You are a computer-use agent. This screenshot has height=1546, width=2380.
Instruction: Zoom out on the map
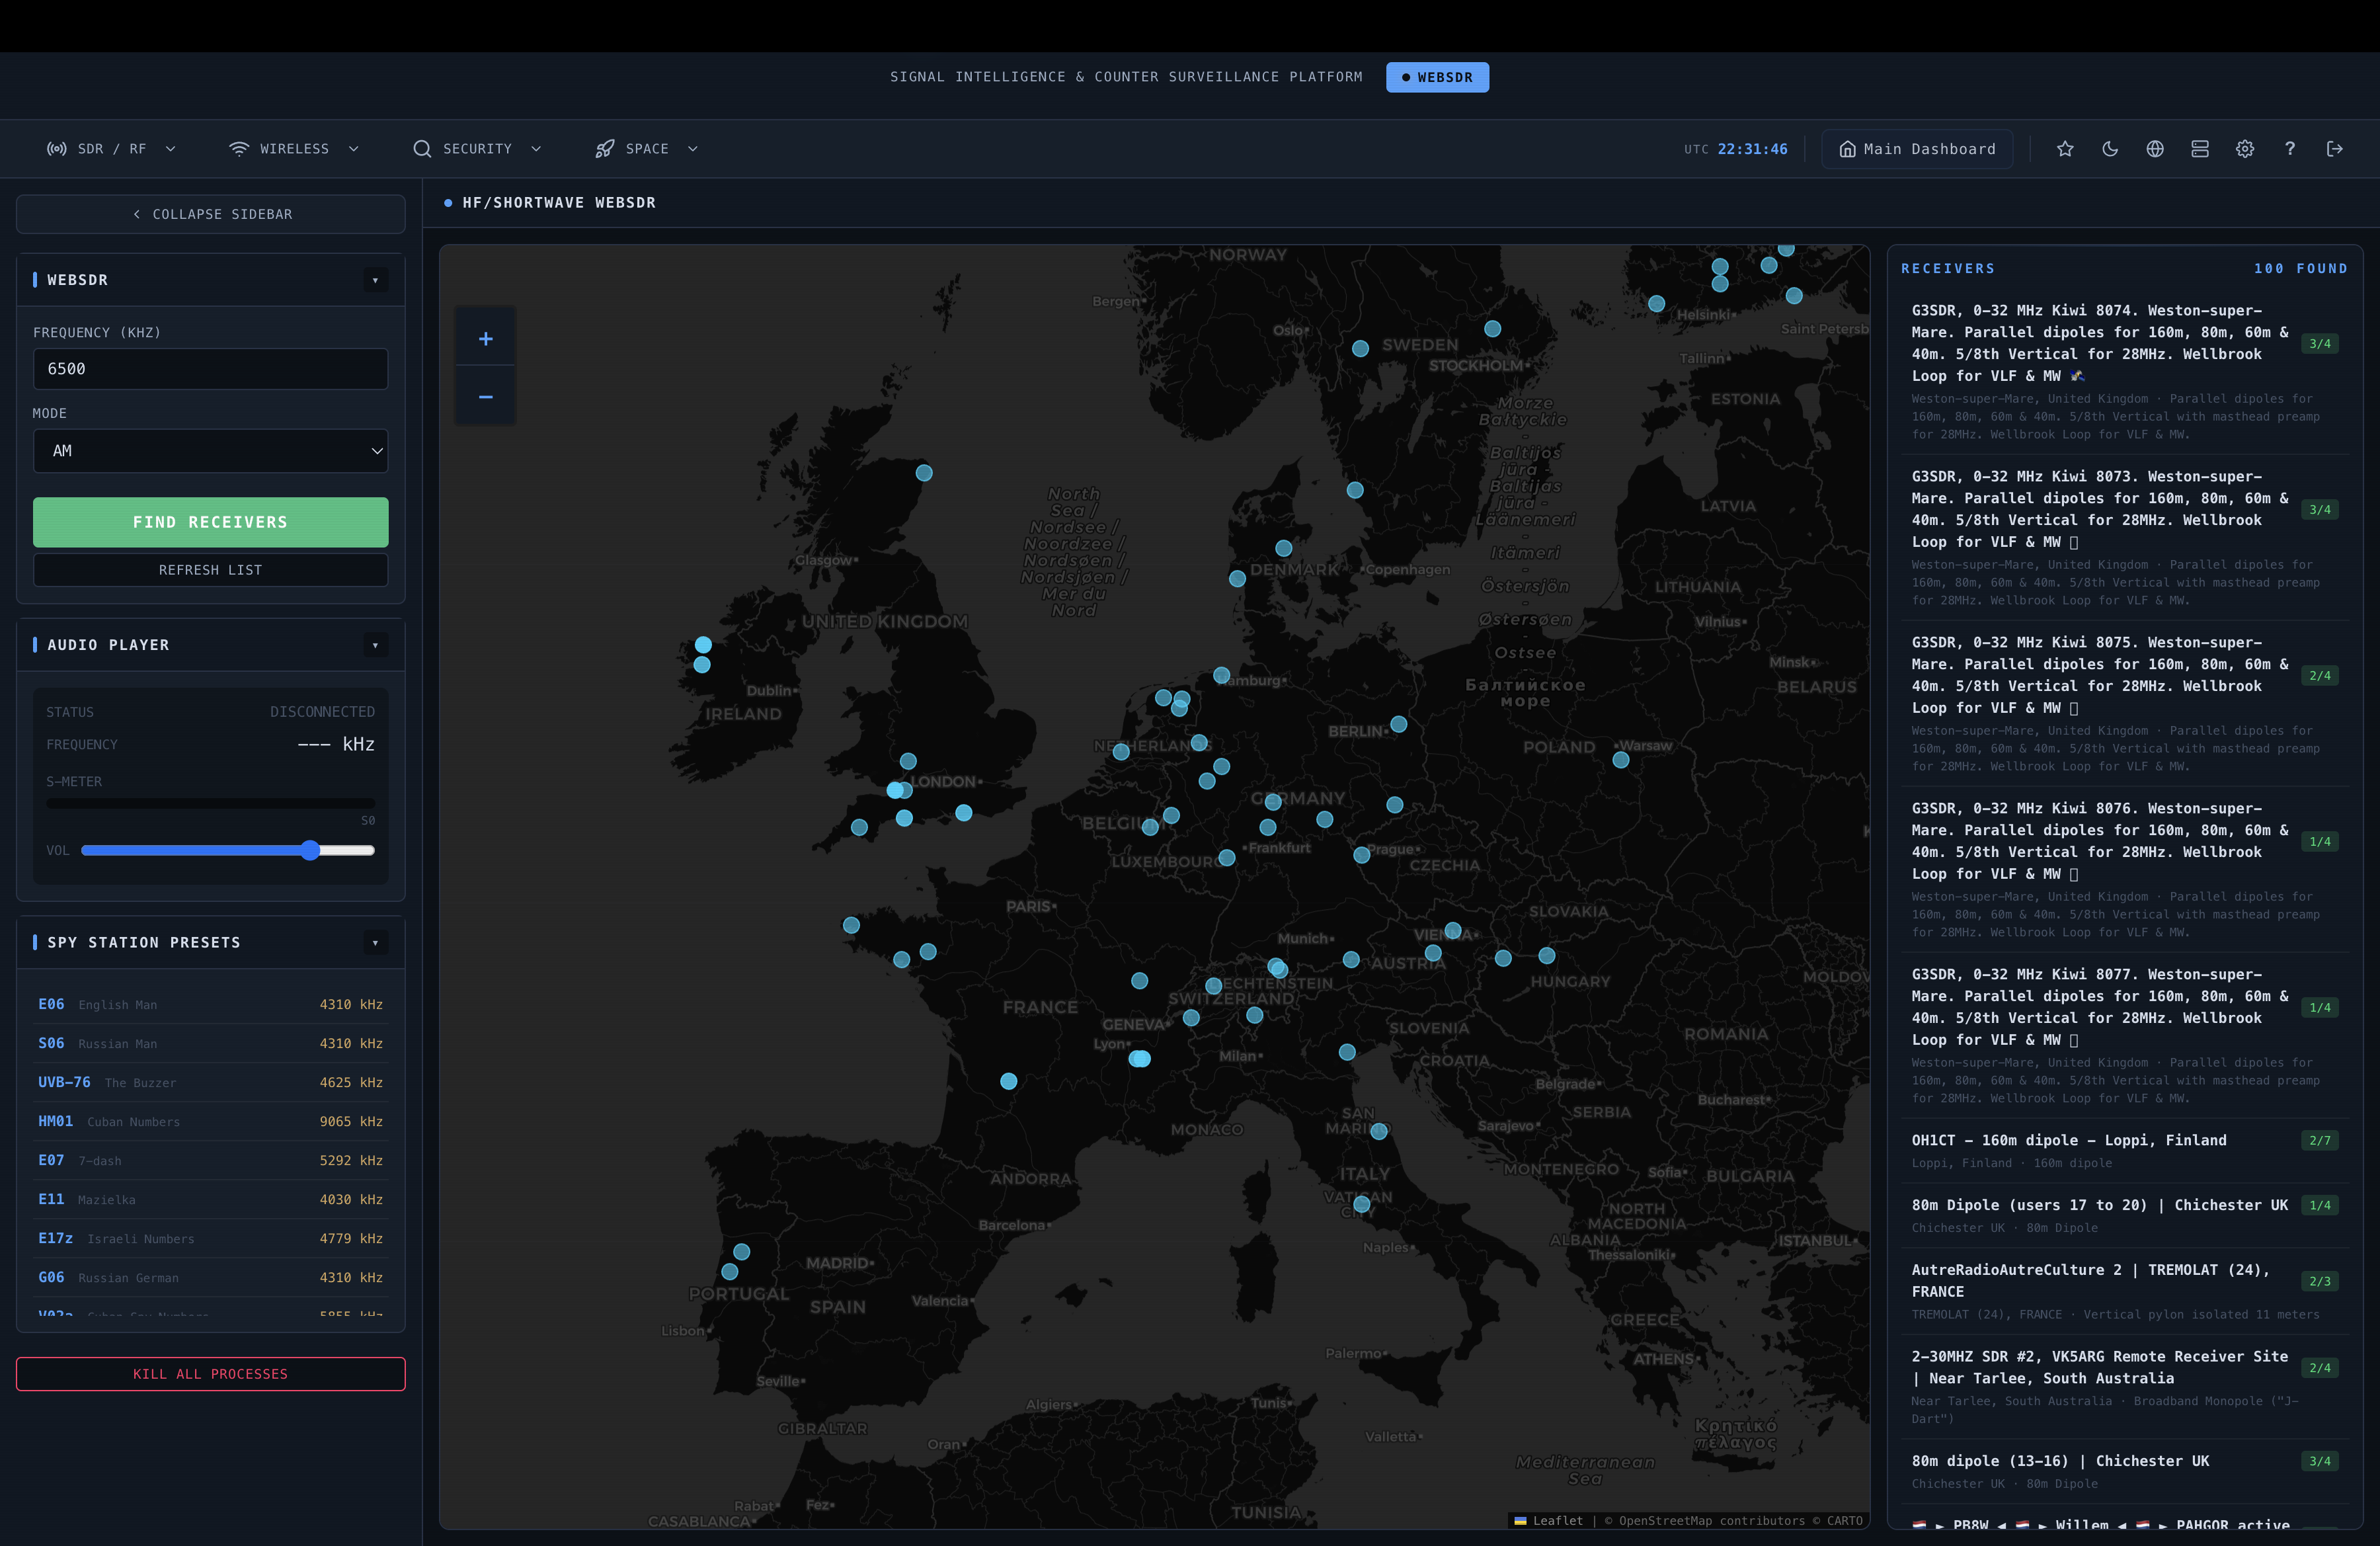pos(485,397)
